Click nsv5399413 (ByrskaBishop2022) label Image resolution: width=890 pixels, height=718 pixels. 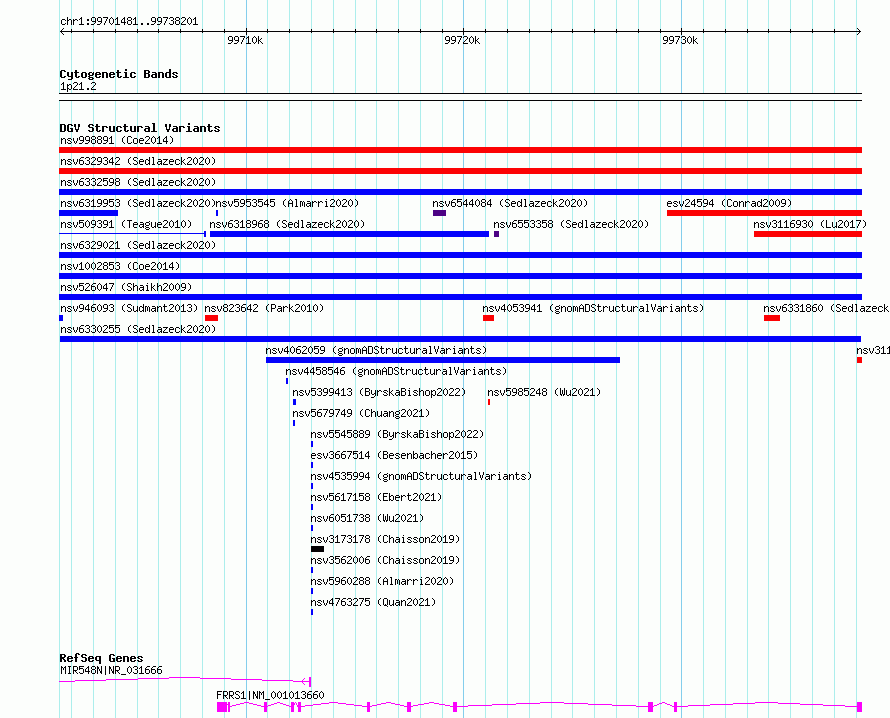(x=379, y=392)
